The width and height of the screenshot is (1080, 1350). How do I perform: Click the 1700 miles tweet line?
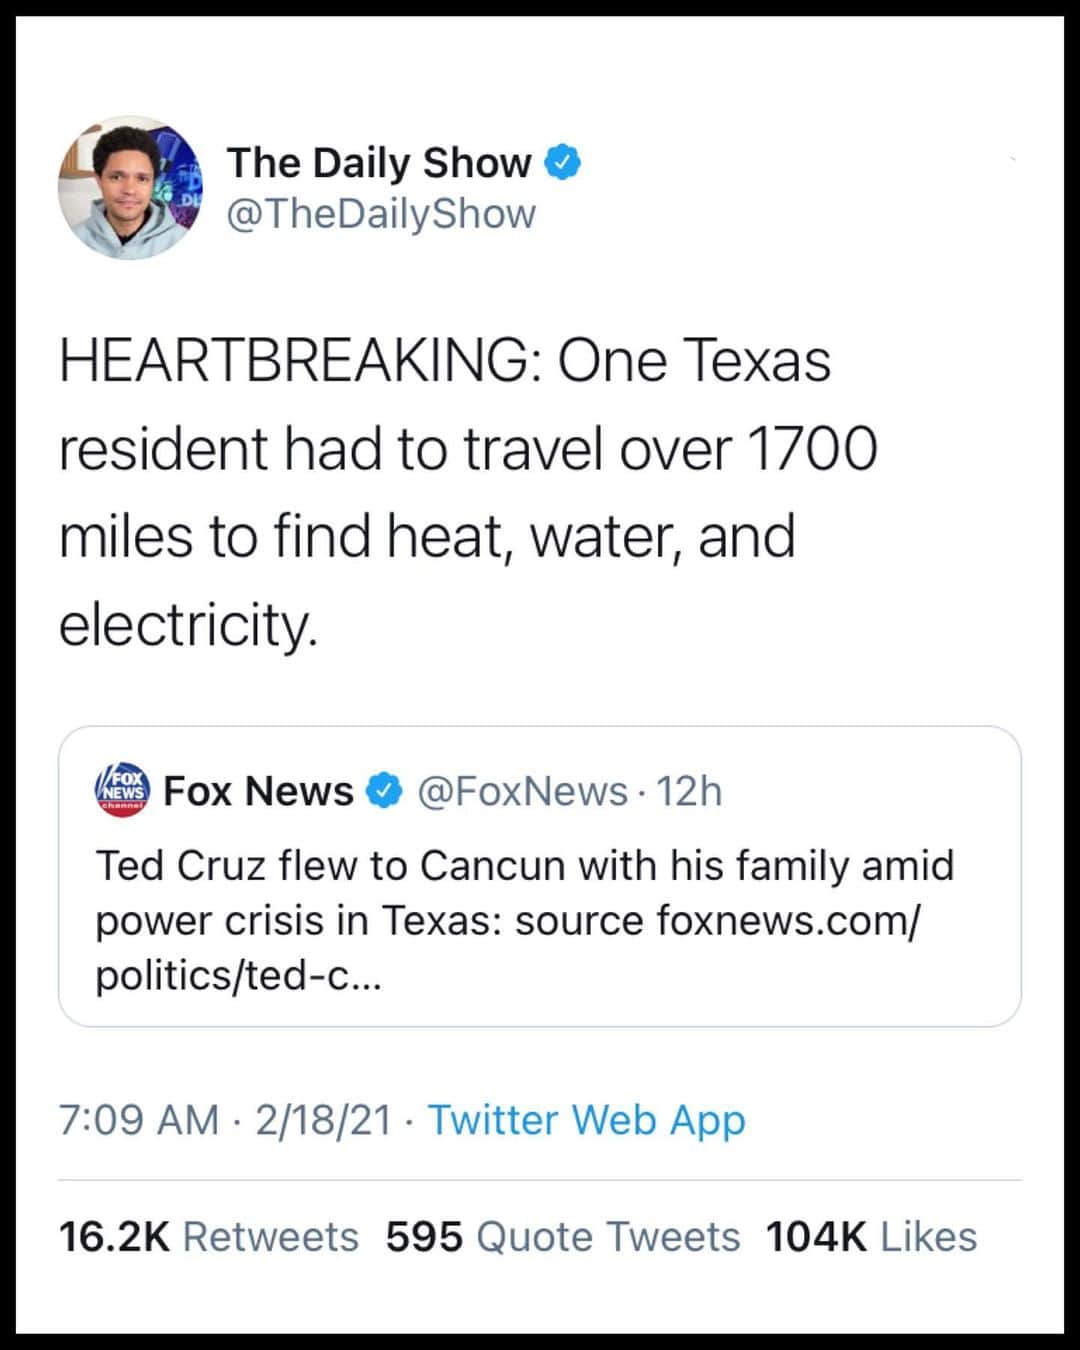[x=468, y=448]
